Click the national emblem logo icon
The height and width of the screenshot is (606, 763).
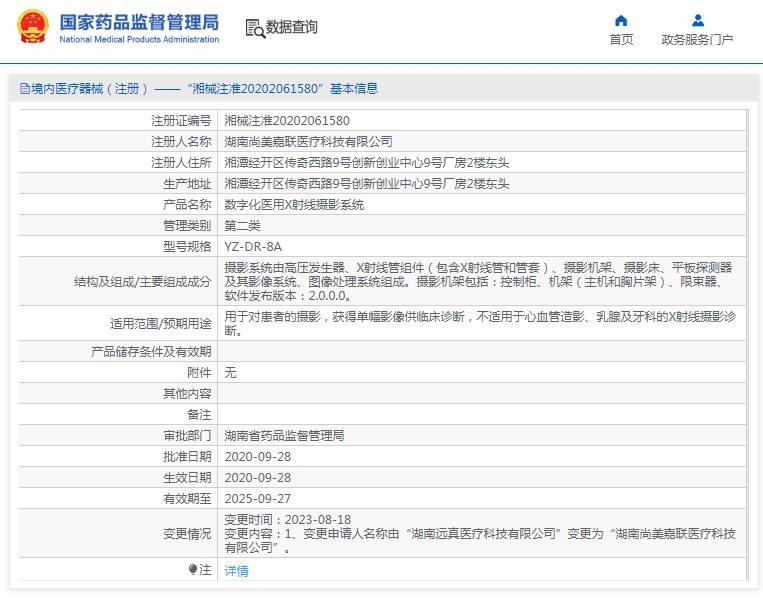tap(33, 27)
